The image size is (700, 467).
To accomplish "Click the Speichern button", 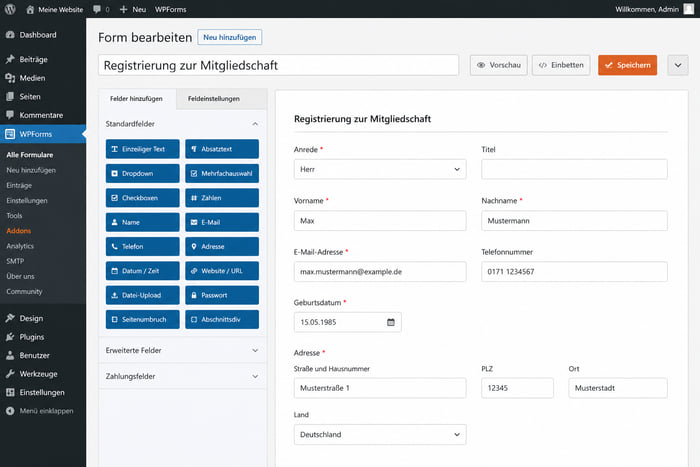I will [627, 65].
